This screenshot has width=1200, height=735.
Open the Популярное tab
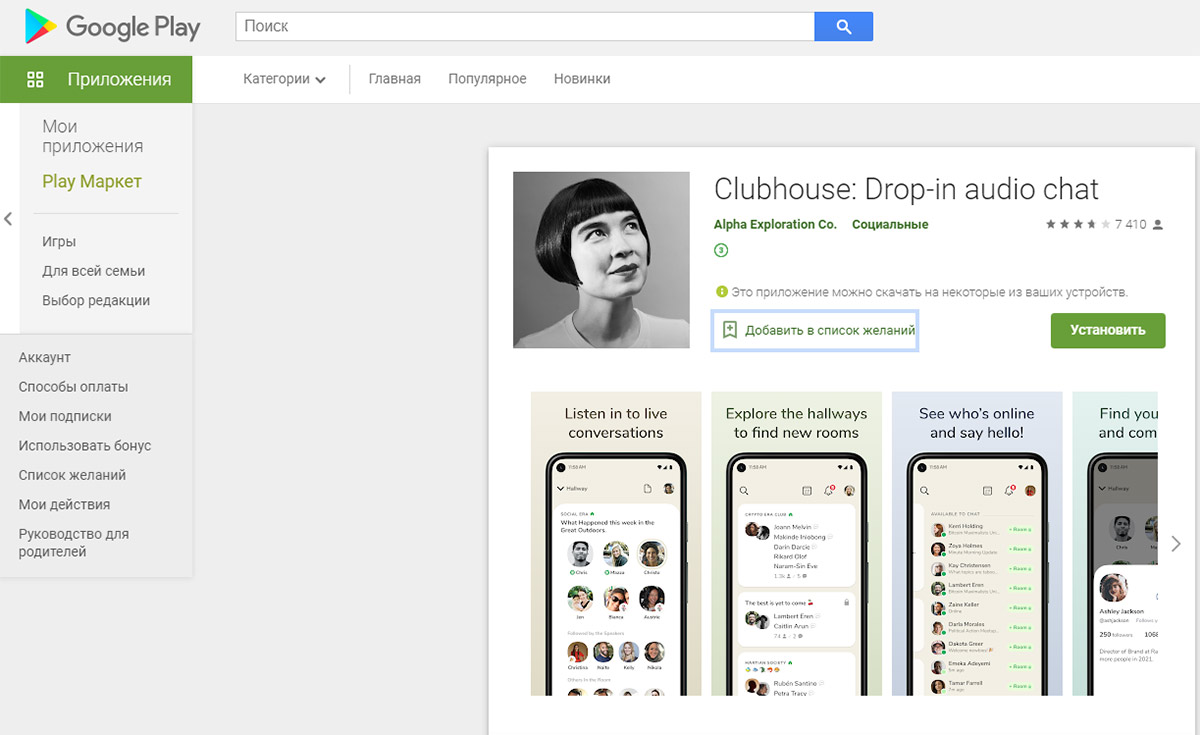tap(487, 79)
